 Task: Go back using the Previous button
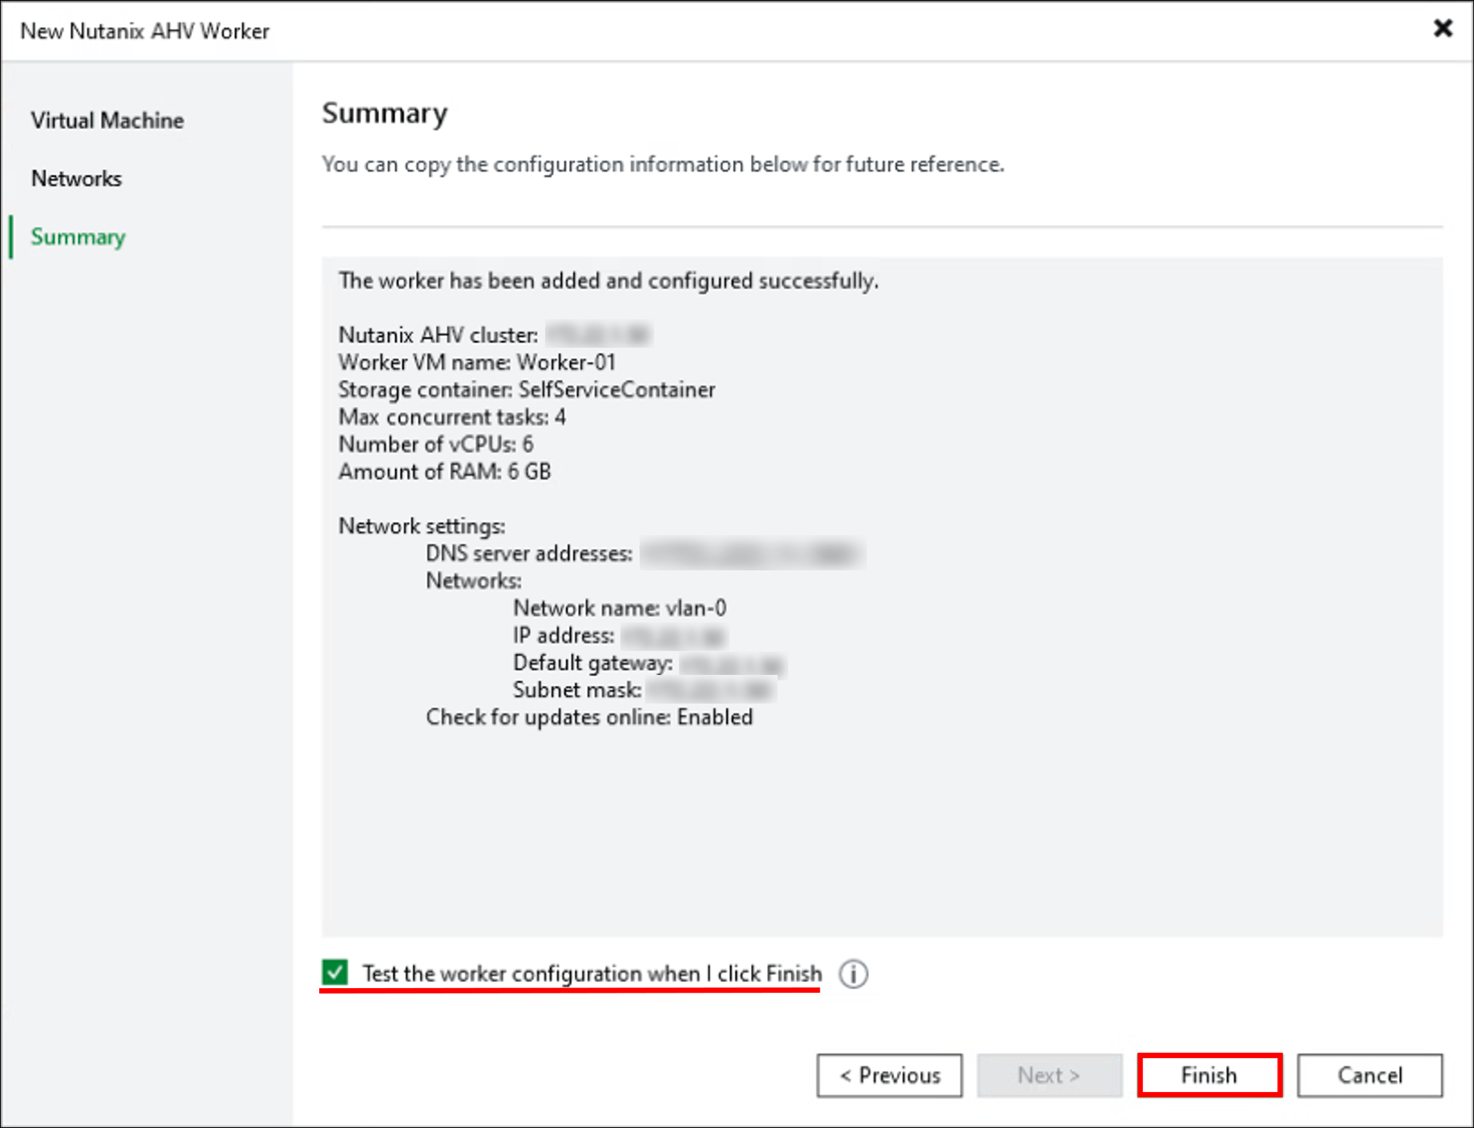coord(888,1075)
